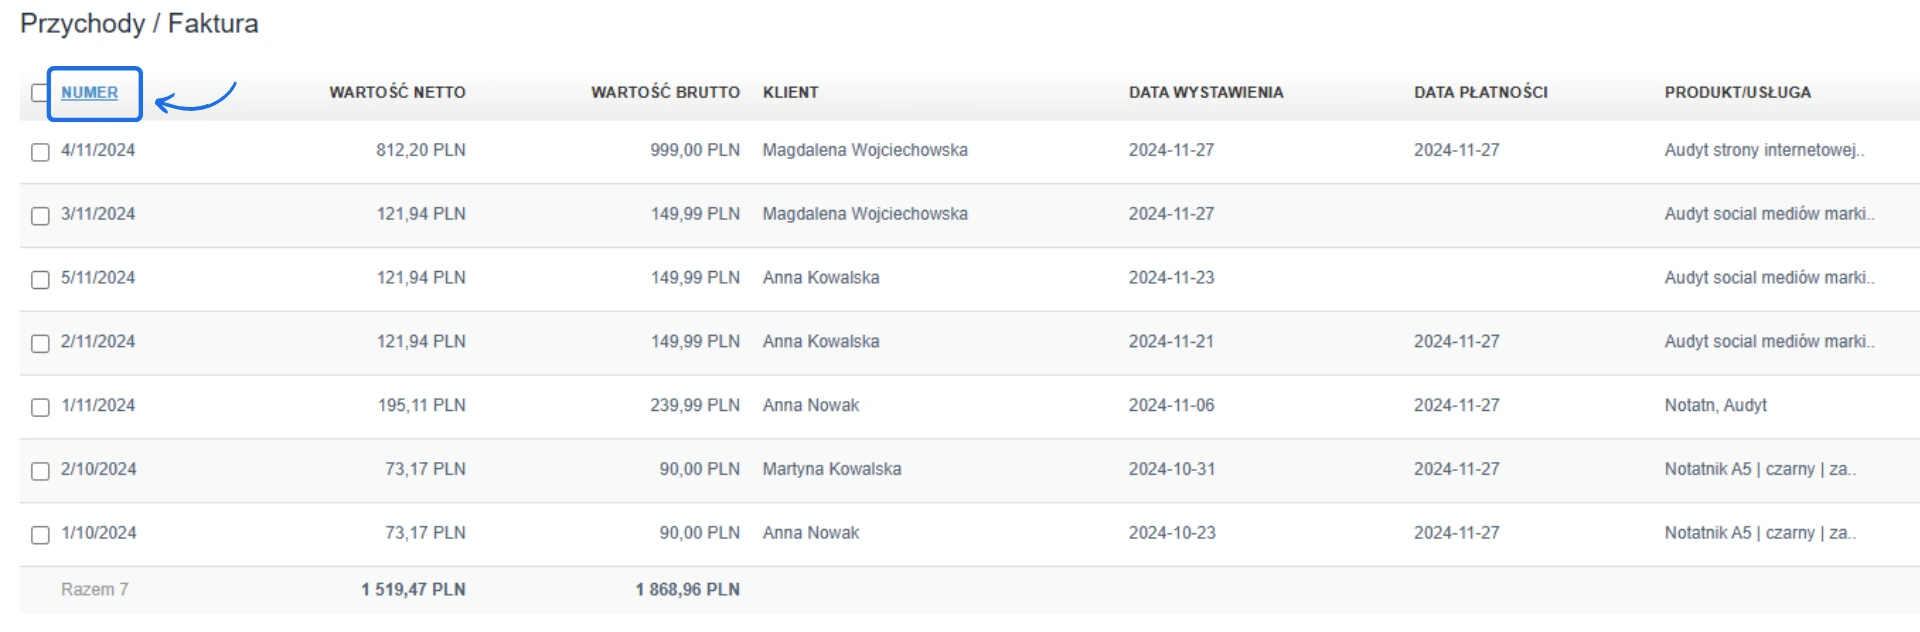Enable the checkbox for invoice 1/11/2024
Screen dimensions: 1920x632
coord(40,408)
